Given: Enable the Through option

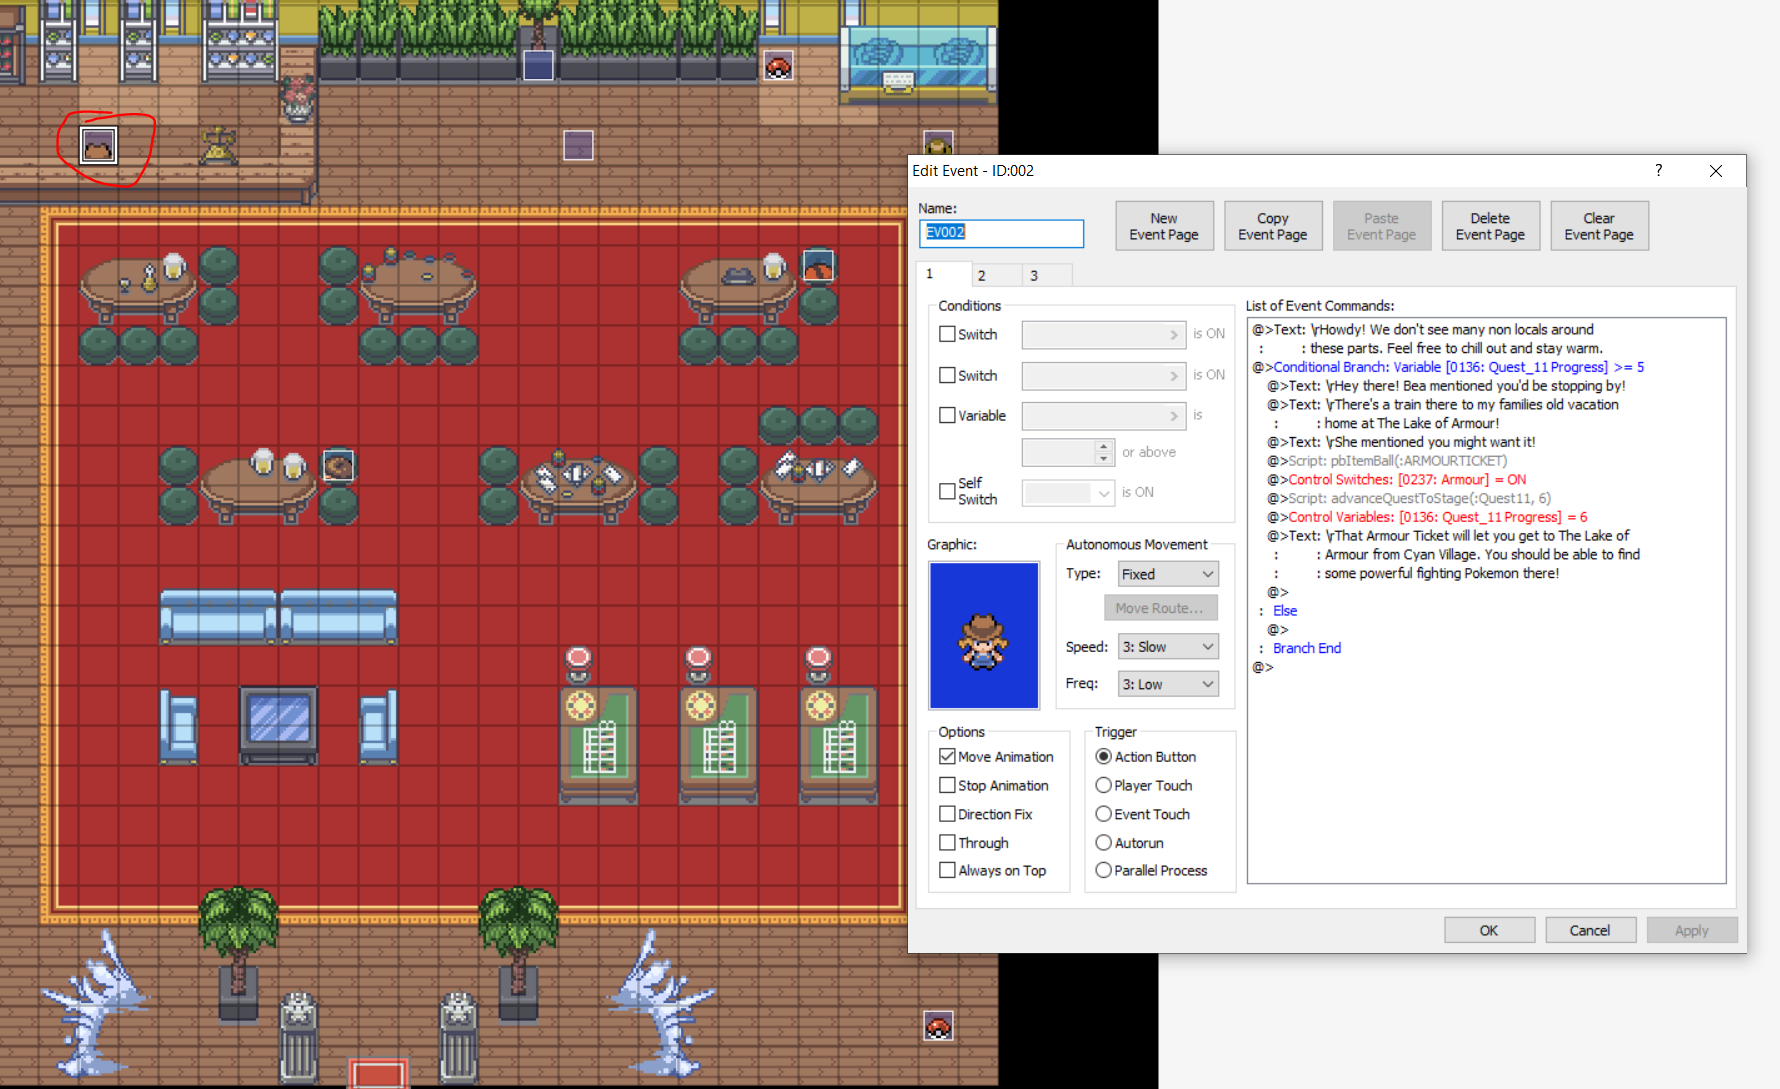Looking at the screenshot, I should [x=947, y=843].
